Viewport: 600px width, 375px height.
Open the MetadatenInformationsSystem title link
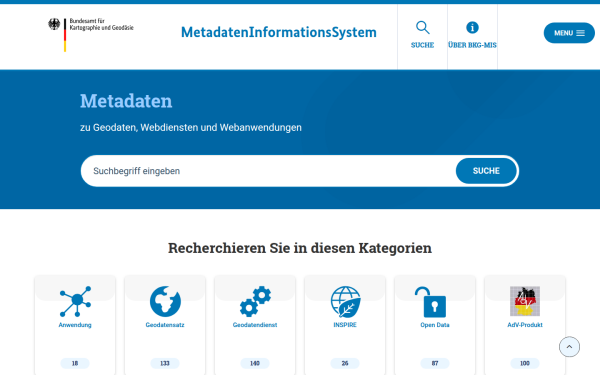click(x=279, y=33)
